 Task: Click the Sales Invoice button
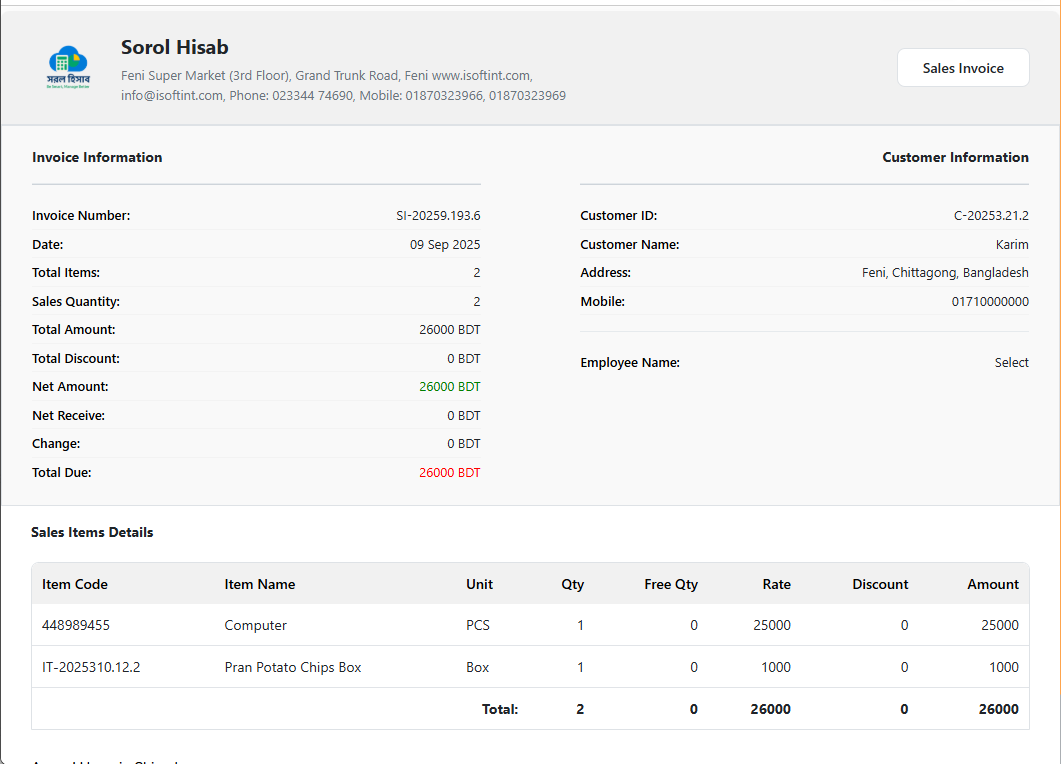962,67
